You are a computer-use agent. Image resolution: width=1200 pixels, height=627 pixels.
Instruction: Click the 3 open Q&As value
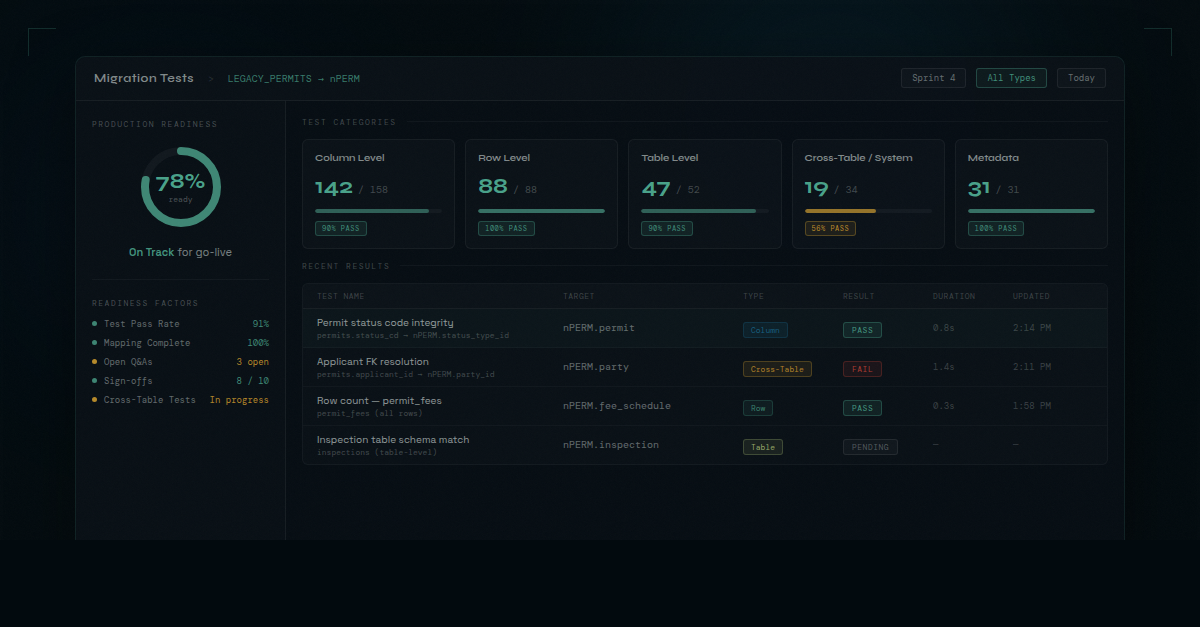pos(253,362)
